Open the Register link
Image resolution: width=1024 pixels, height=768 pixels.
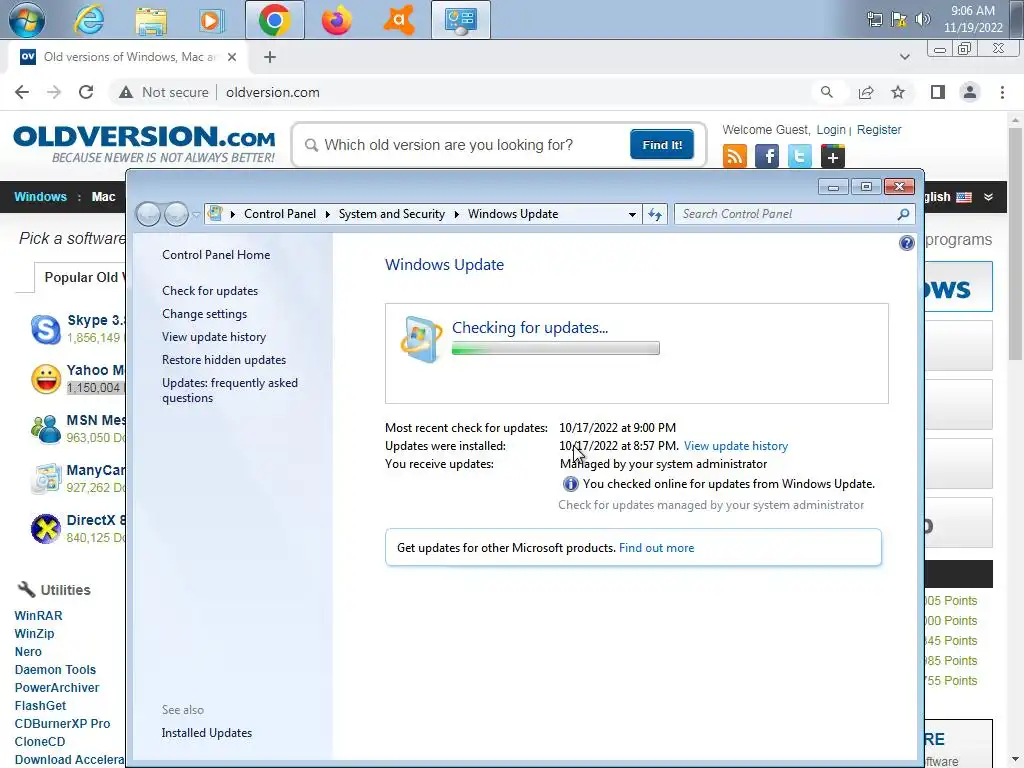tap(879, 130)
